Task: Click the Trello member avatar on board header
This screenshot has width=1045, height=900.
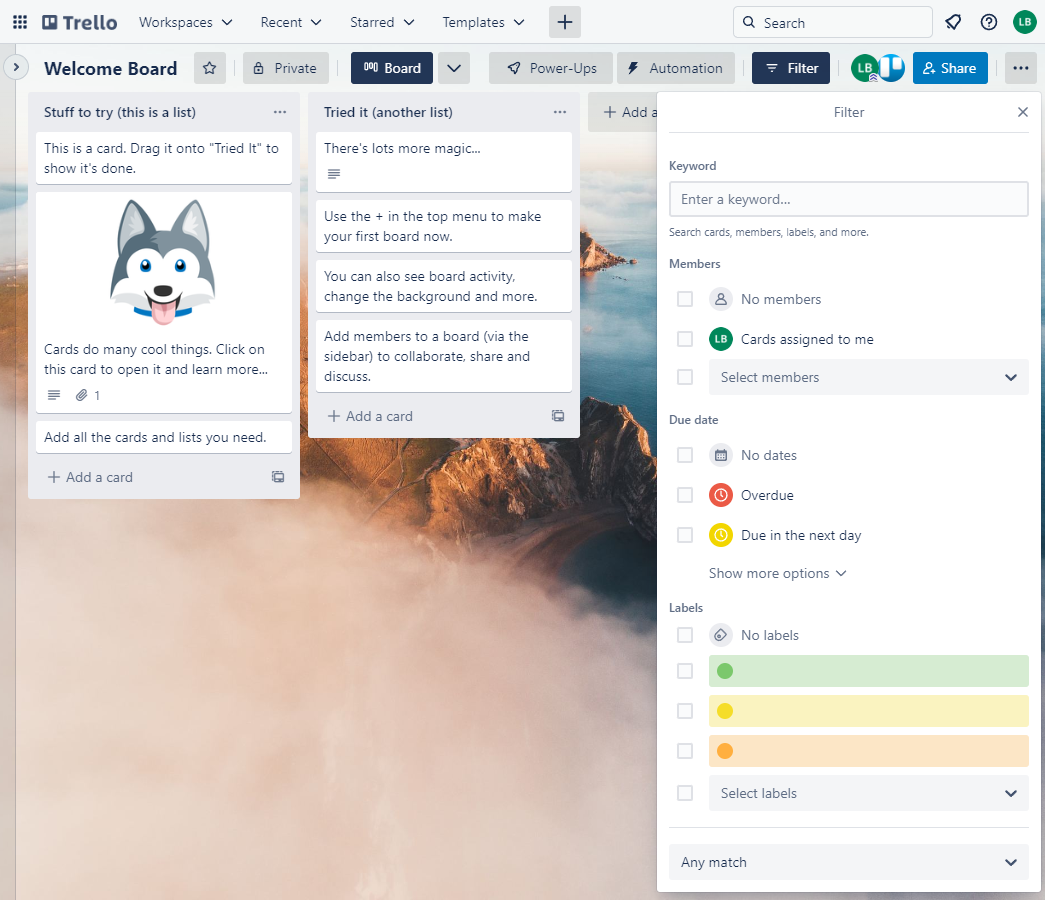Action: (x=891, y=68)
